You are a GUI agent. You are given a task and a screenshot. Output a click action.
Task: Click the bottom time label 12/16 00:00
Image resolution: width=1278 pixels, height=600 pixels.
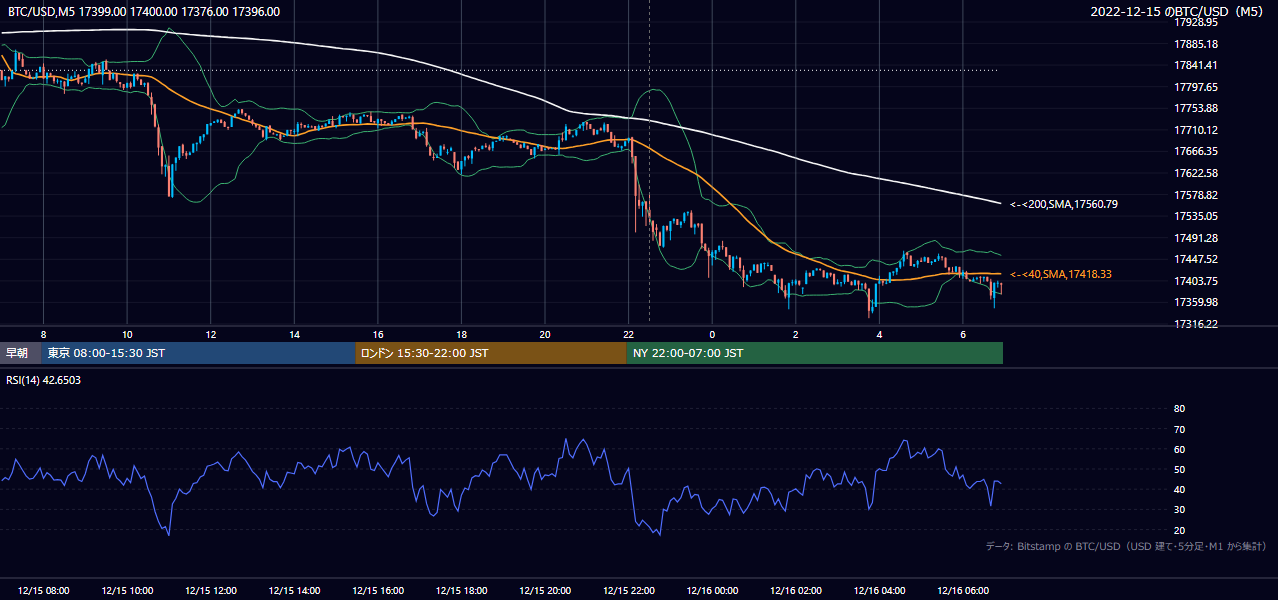[x=712, y=591]
